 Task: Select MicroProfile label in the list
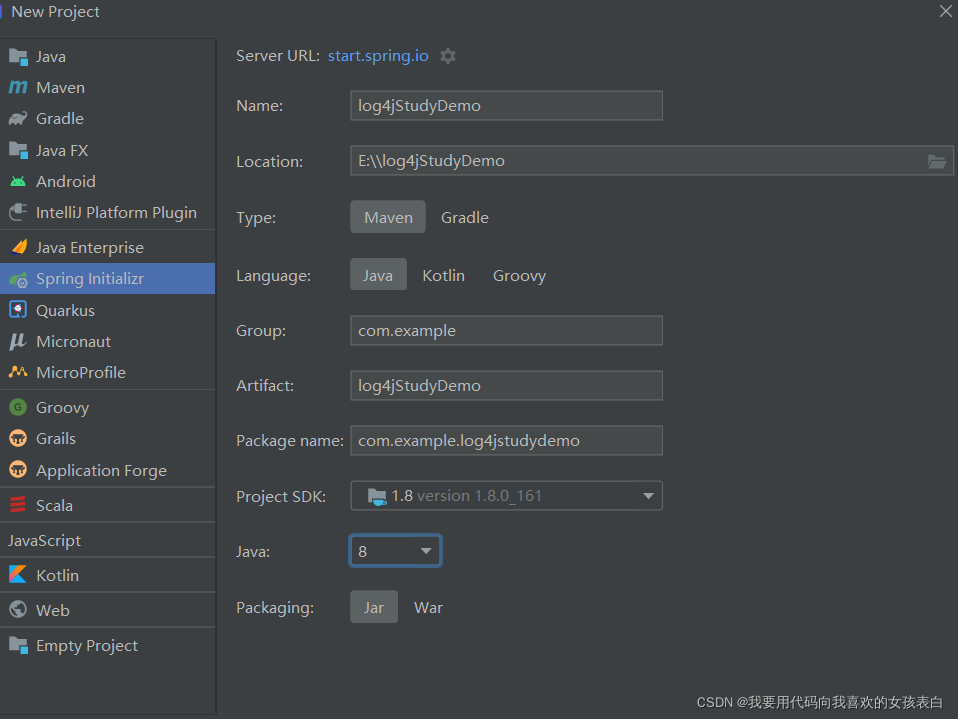click(81, 373)
